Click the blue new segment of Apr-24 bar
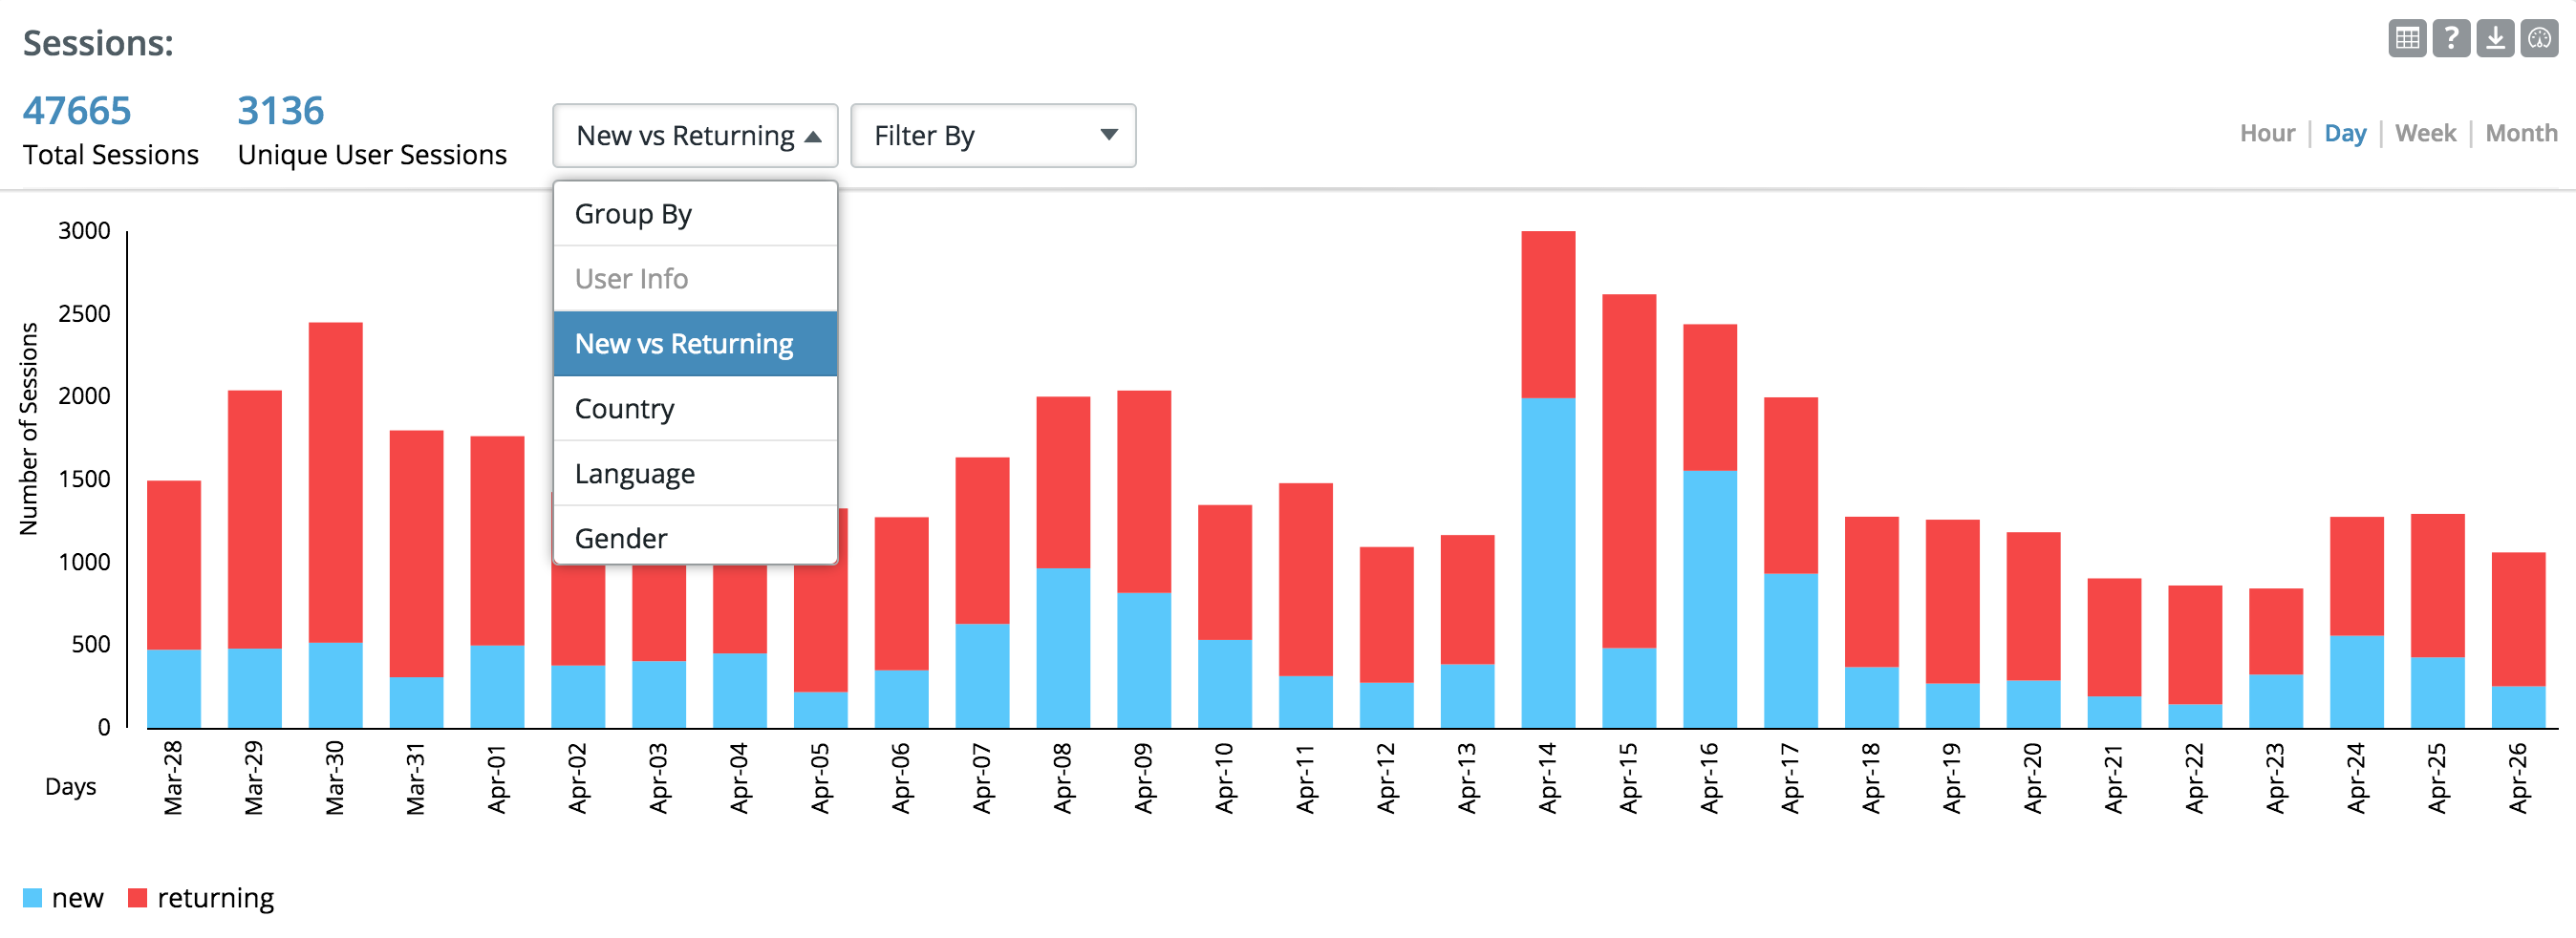Screen dimensions: 2576x938 coord(2356,681)
